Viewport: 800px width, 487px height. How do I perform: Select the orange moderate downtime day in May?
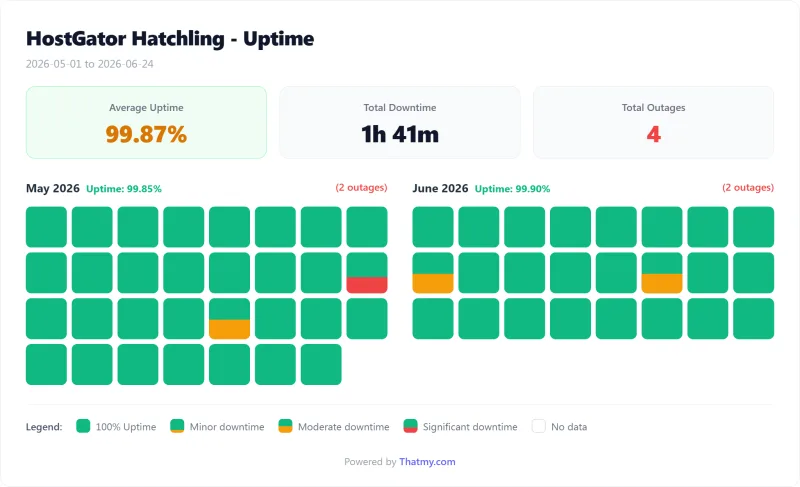pyautogui.click(x=230, y=319)
